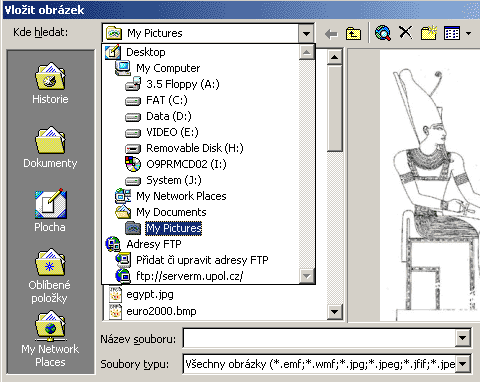The image size is (480, 382).
Task: Click the file list scroll down arrow
Action: pyautogui.click(x=334, y=312)
